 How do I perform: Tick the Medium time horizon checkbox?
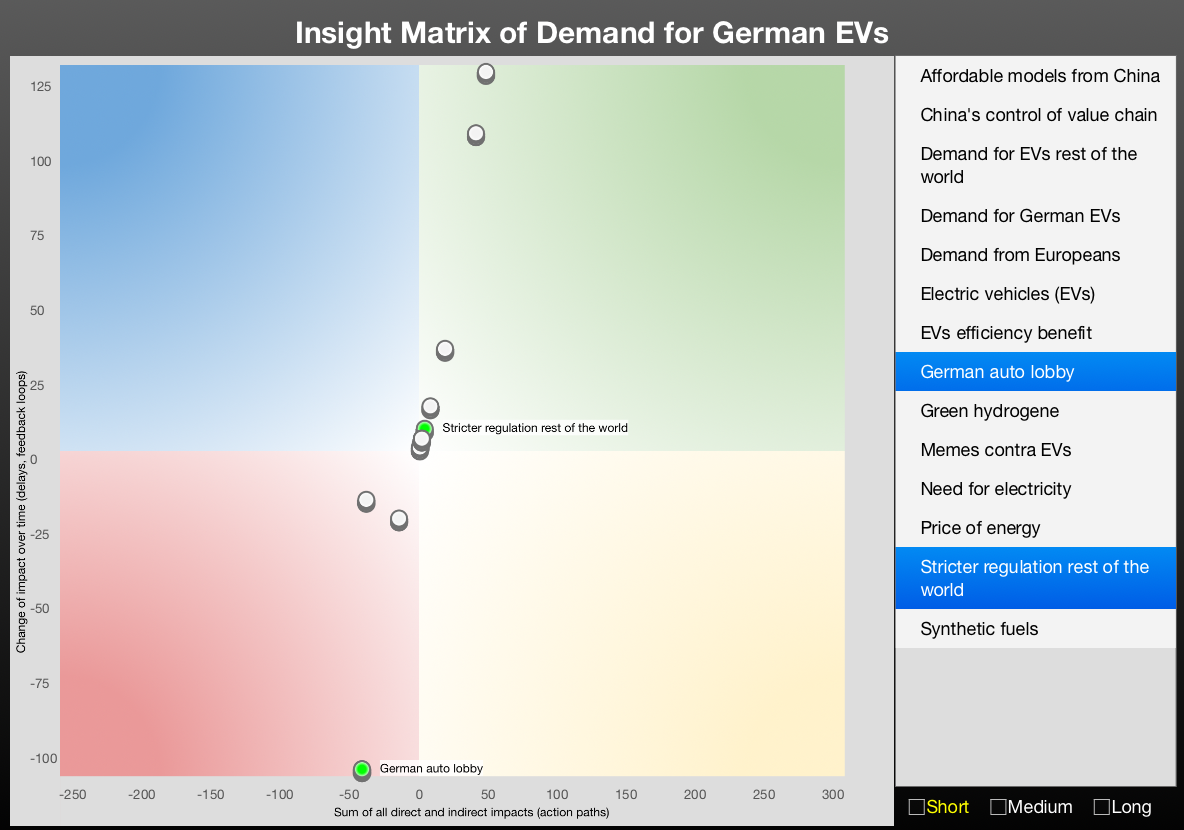click(x=998, y=807)
